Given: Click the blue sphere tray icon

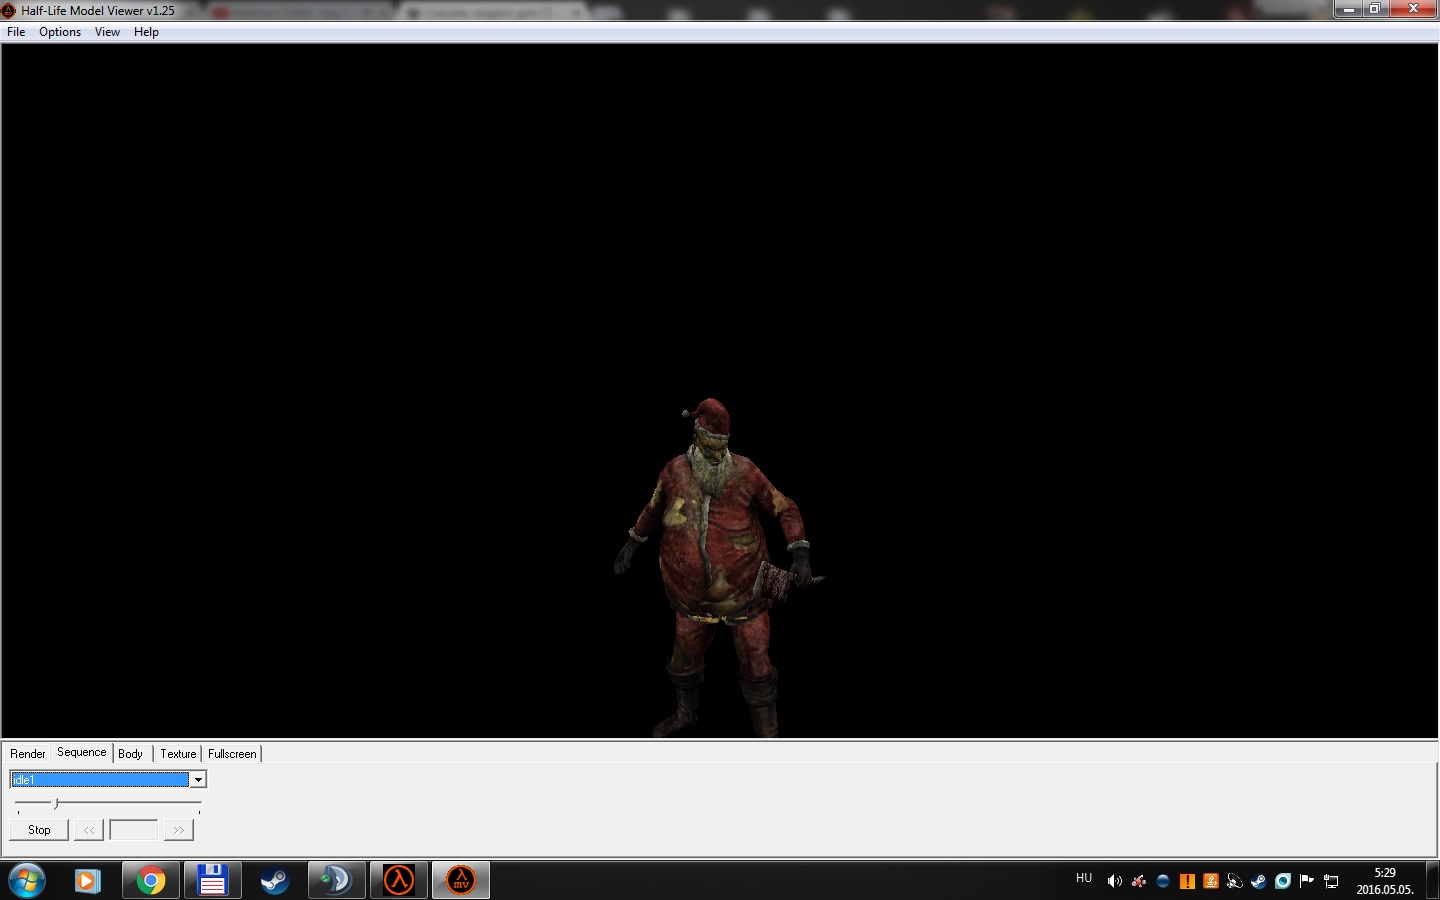Looking at the screenshot, I should tap(1162, 881).
